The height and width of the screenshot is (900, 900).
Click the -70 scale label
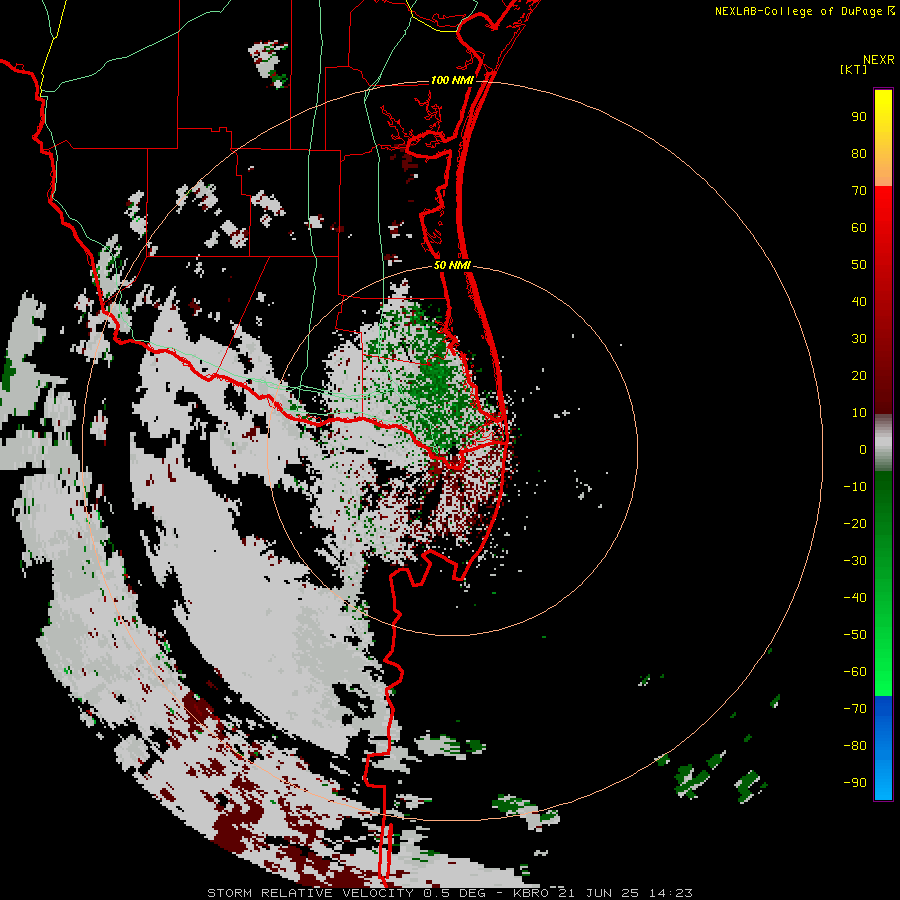855,708
